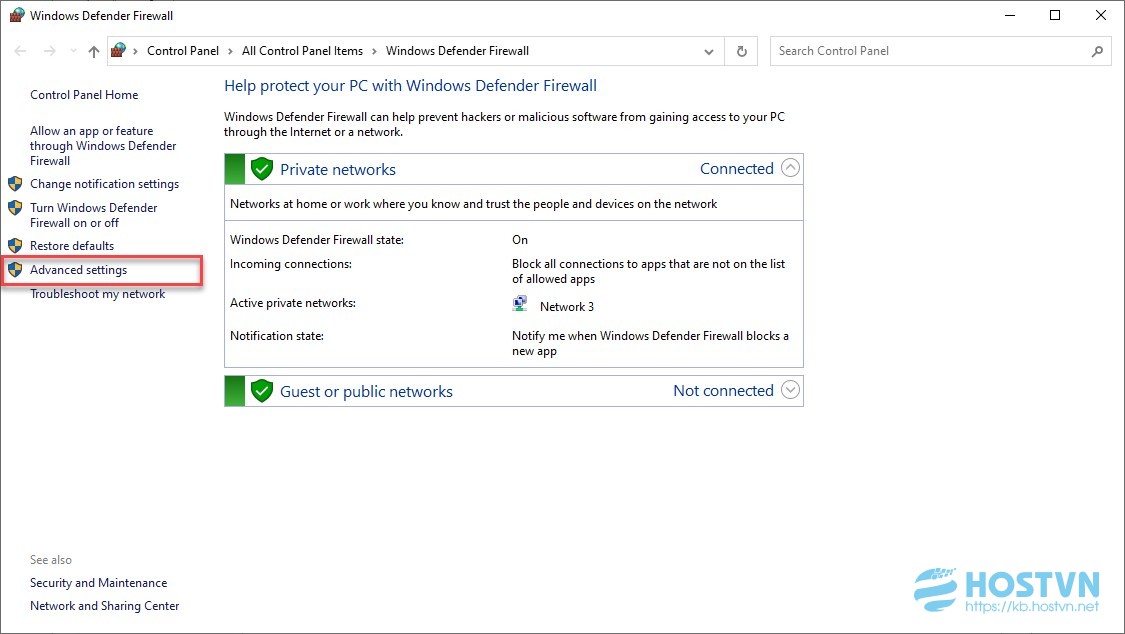
Task: Expand the chevron before the Control Panel breadcrumb
Action: pyautogui.click(x=135, y=52)
